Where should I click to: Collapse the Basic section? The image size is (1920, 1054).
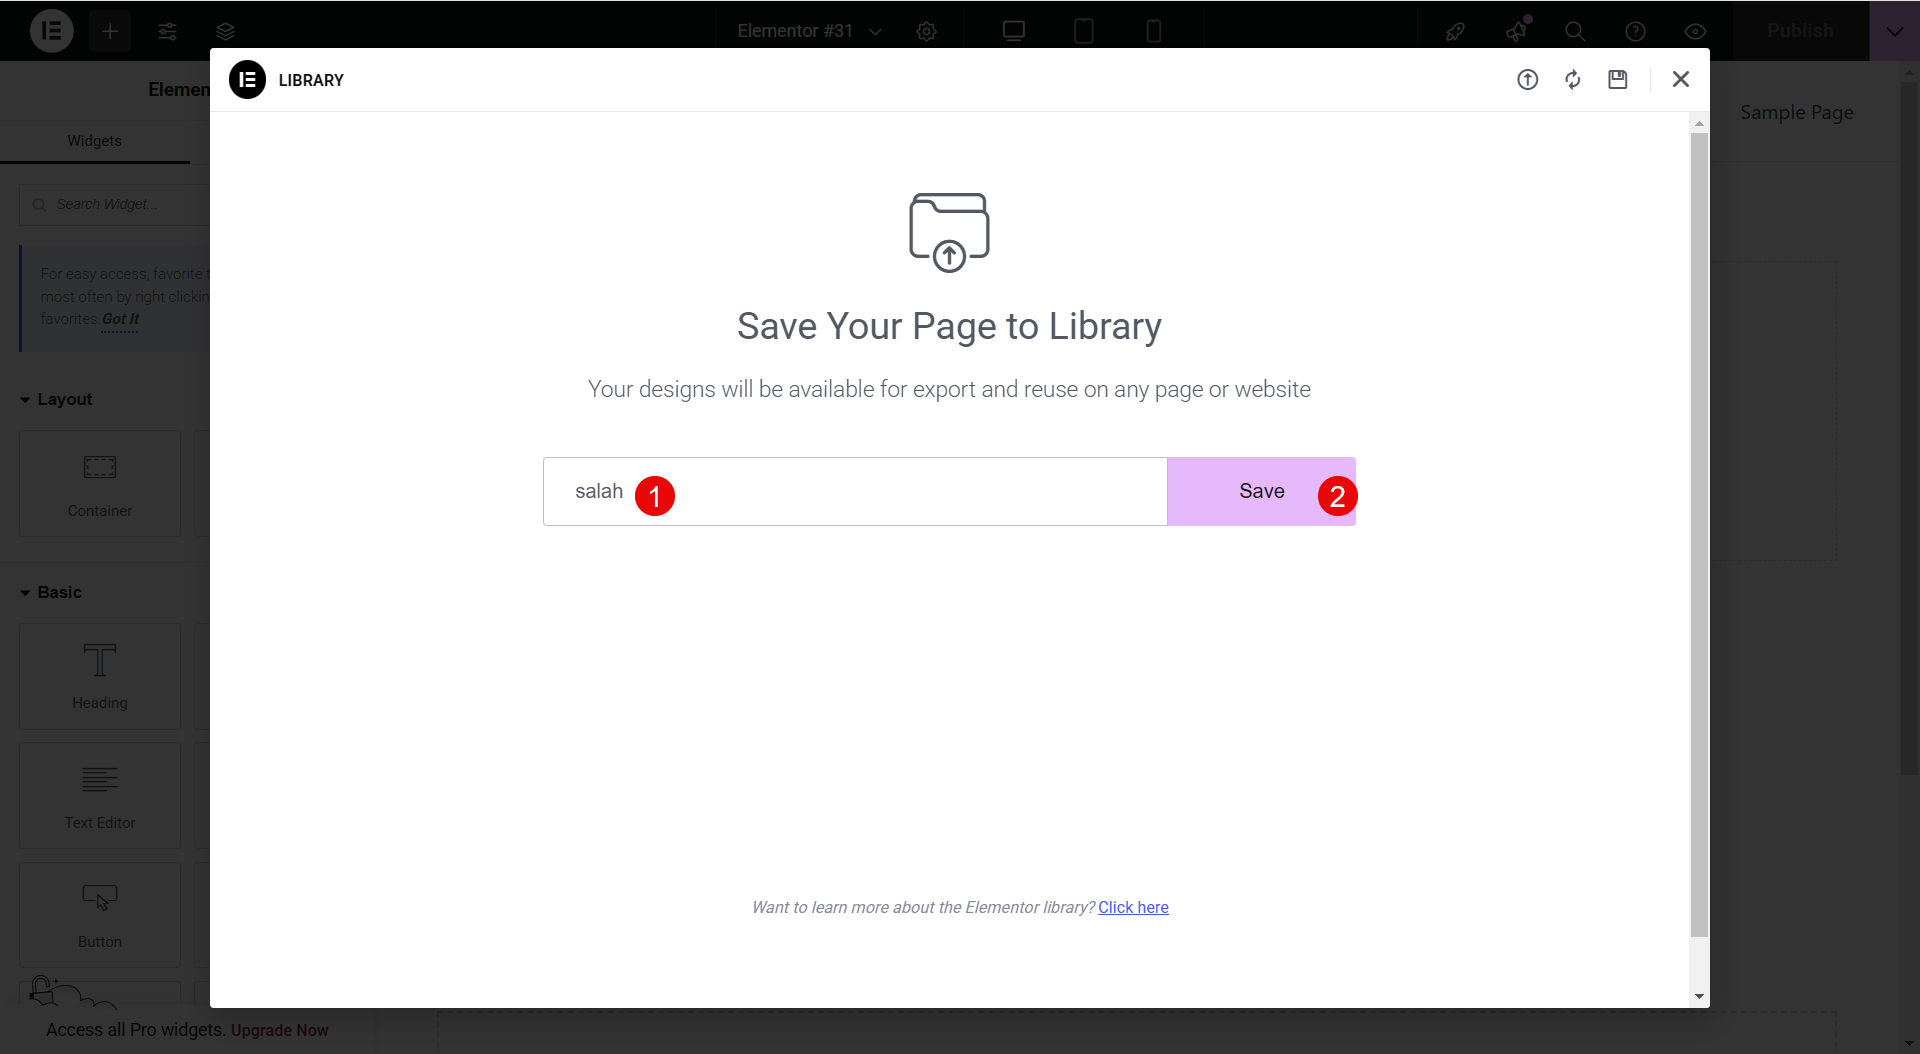51,592
